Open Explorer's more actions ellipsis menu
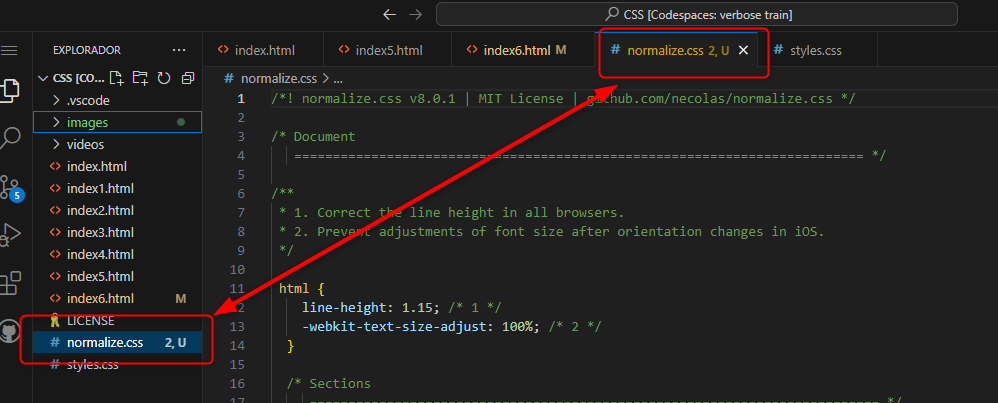This screenshot has width=998, height=403. (179, 49)
